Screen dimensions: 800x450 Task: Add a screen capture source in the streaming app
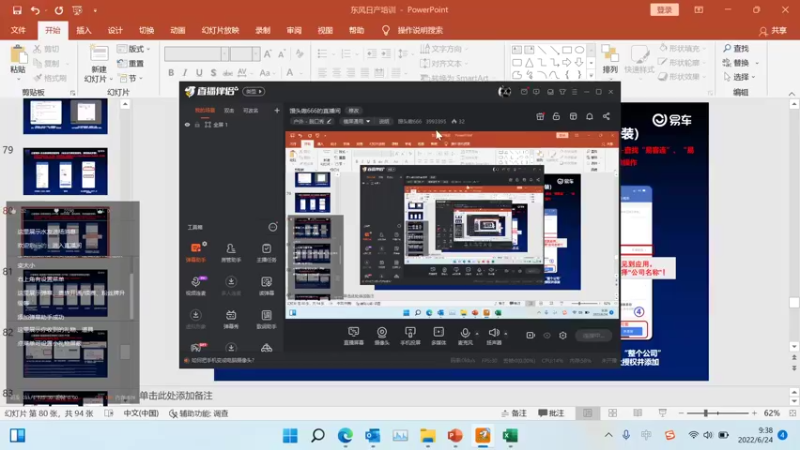click(353, 336)
